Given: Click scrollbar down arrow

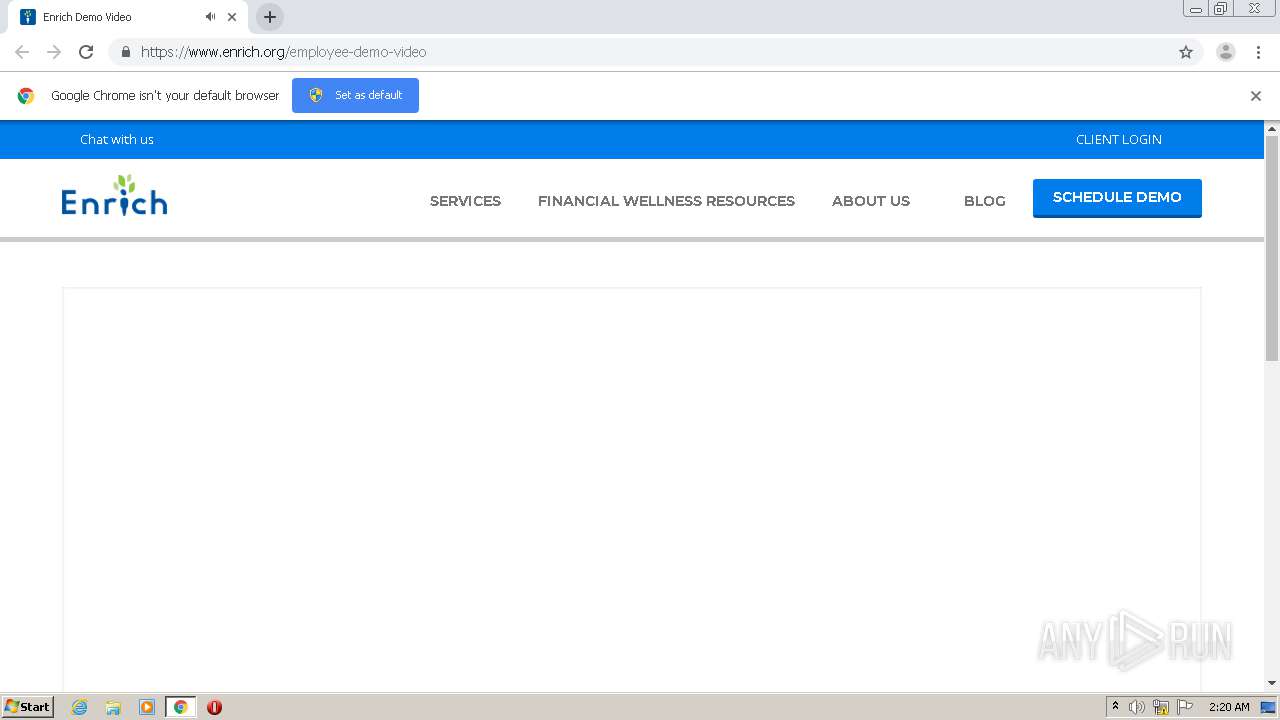Looking at the screenshot, I should point(1272,683).
